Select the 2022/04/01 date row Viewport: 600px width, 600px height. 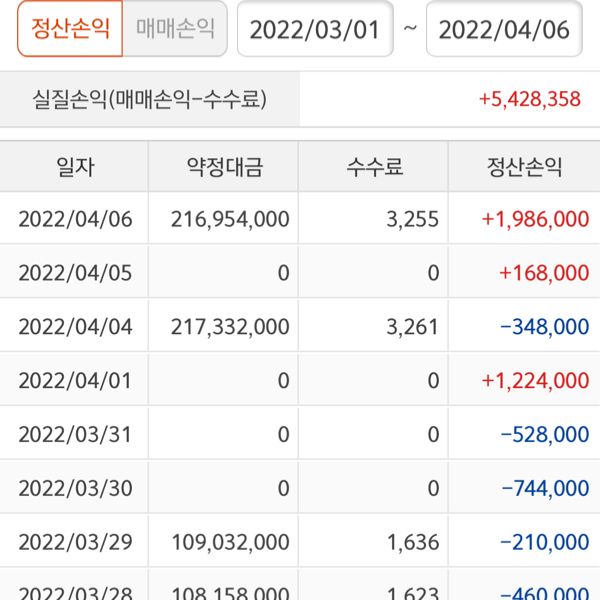coord(75,380)
